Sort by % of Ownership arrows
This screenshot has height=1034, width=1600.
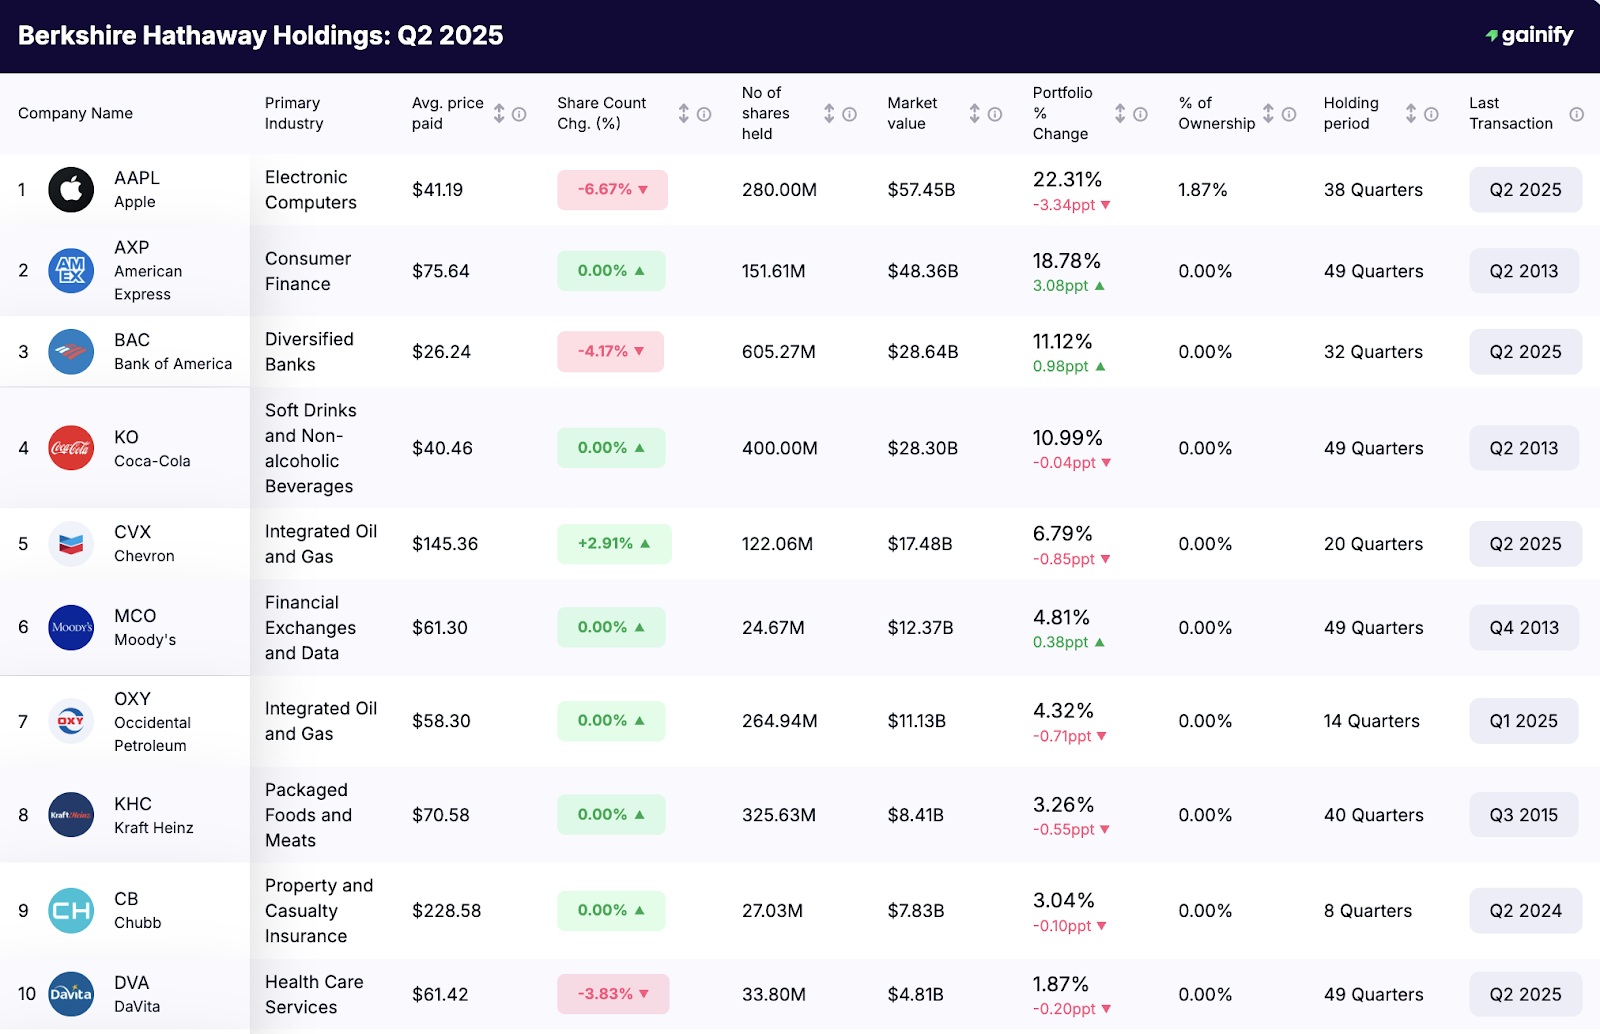click(1268, 114)
